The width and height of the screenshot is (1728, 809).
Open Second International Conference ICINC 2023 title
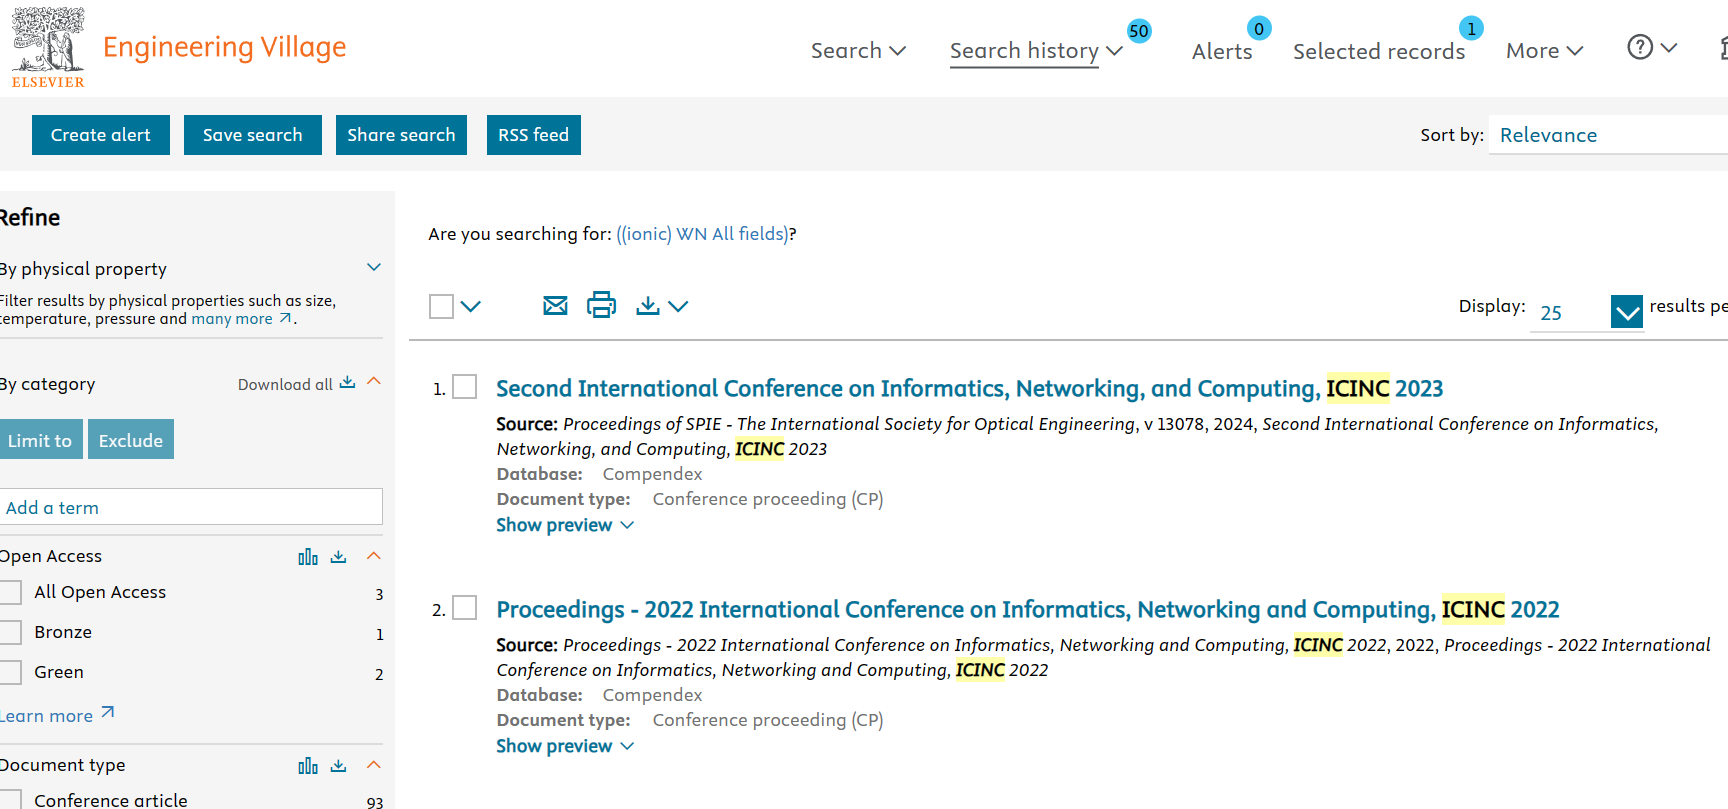coord(970,388)
